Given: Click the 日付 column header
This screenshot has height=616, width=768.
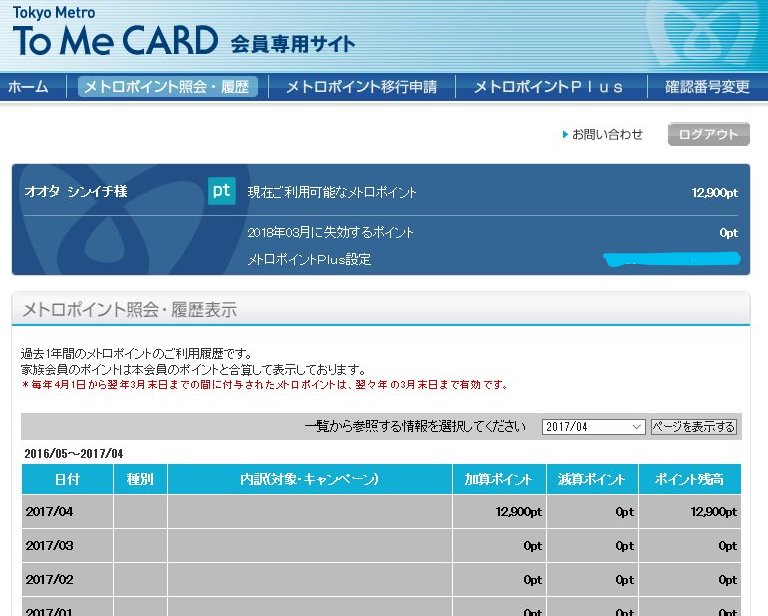Looking at the screenshot, I should [67, 479].
